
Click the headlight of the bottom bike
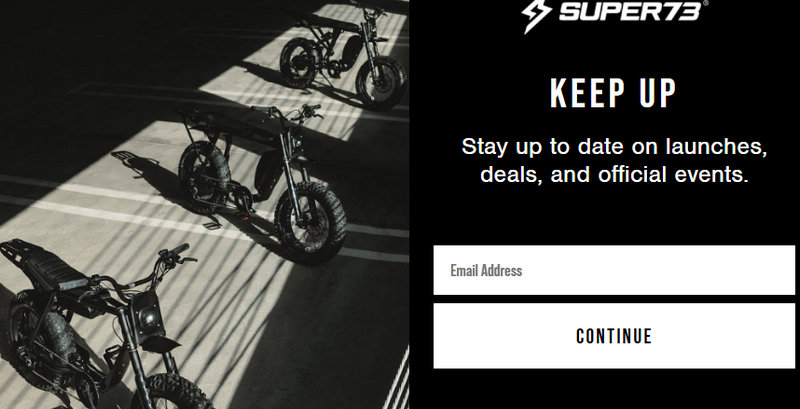(152, 320)
